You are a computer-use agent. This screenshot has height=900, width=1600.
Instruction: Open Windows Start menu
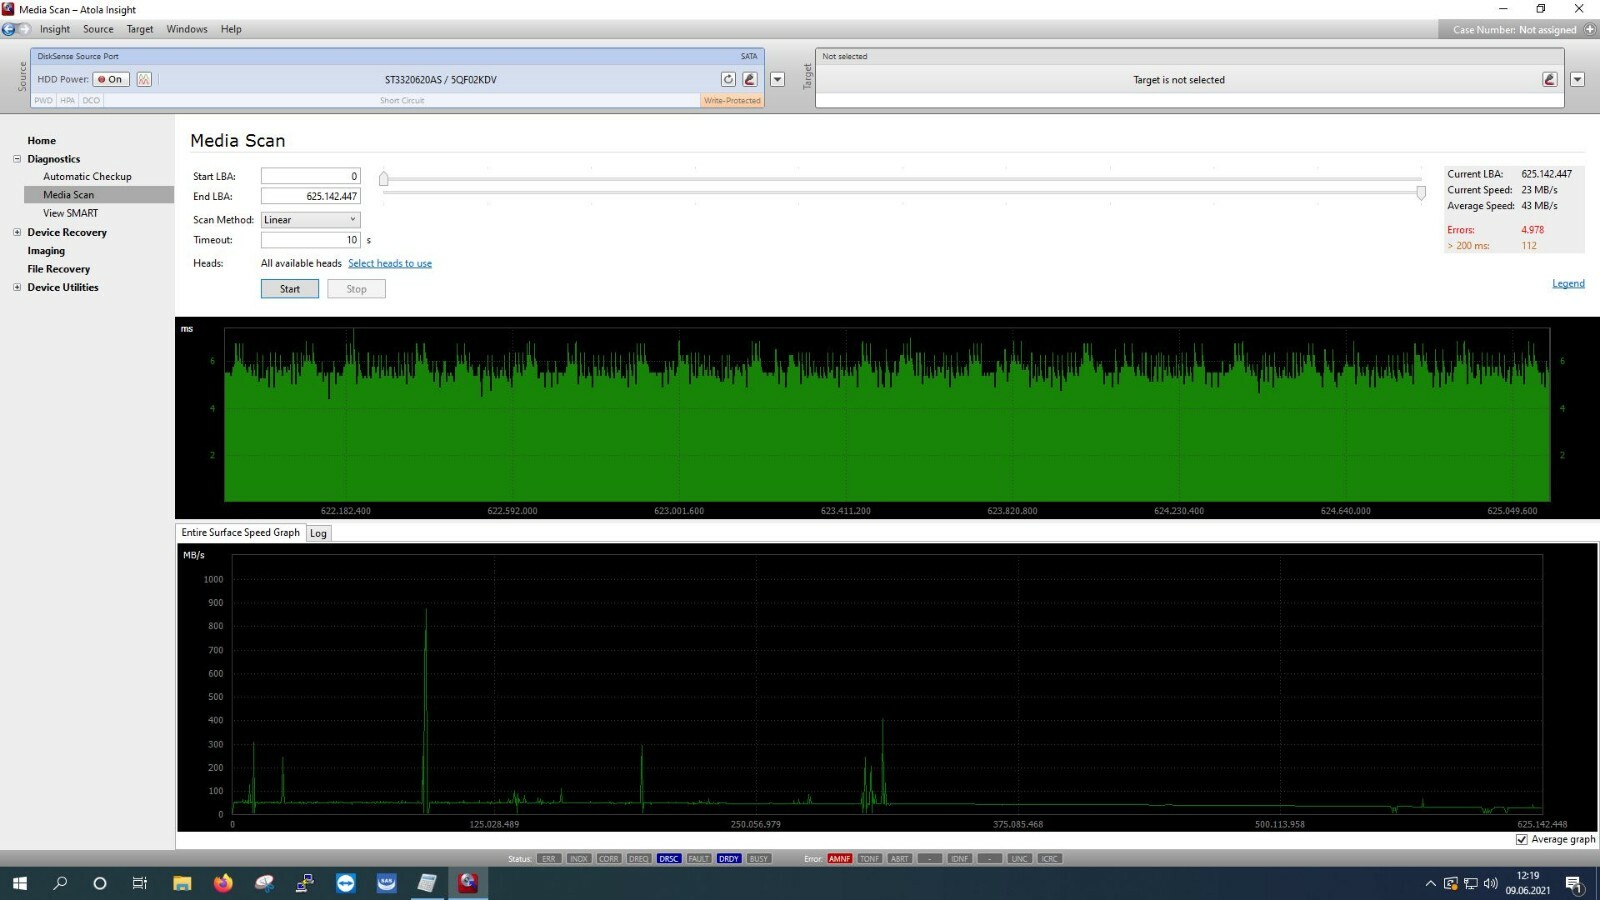20,883
